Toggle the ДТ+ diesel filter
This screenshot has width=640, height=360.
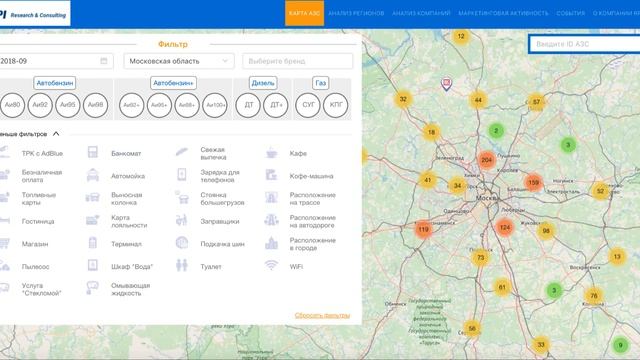276,105
